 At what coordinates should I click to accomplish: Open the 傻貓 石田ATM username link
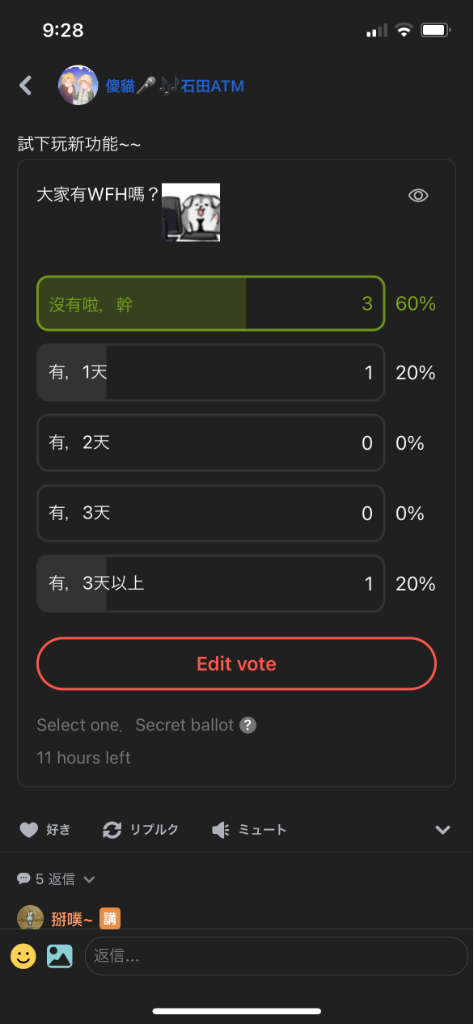tap(175, 86)
